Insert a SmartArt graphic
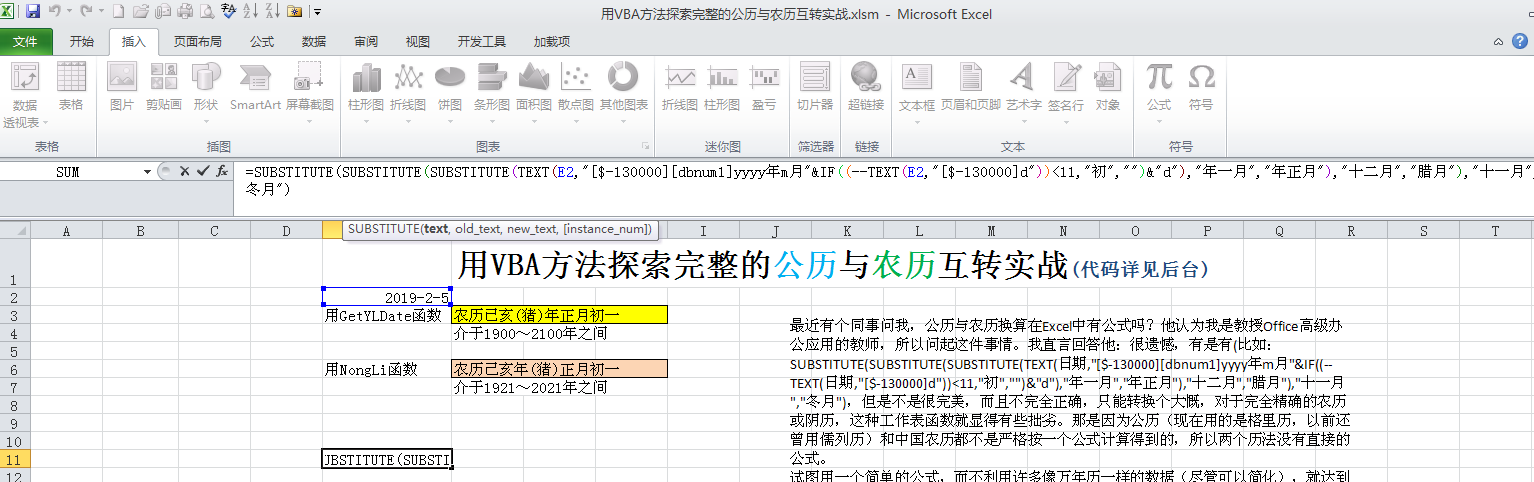Image resolution: width=1534 pixels, height=482 pixels. (255, 87)
